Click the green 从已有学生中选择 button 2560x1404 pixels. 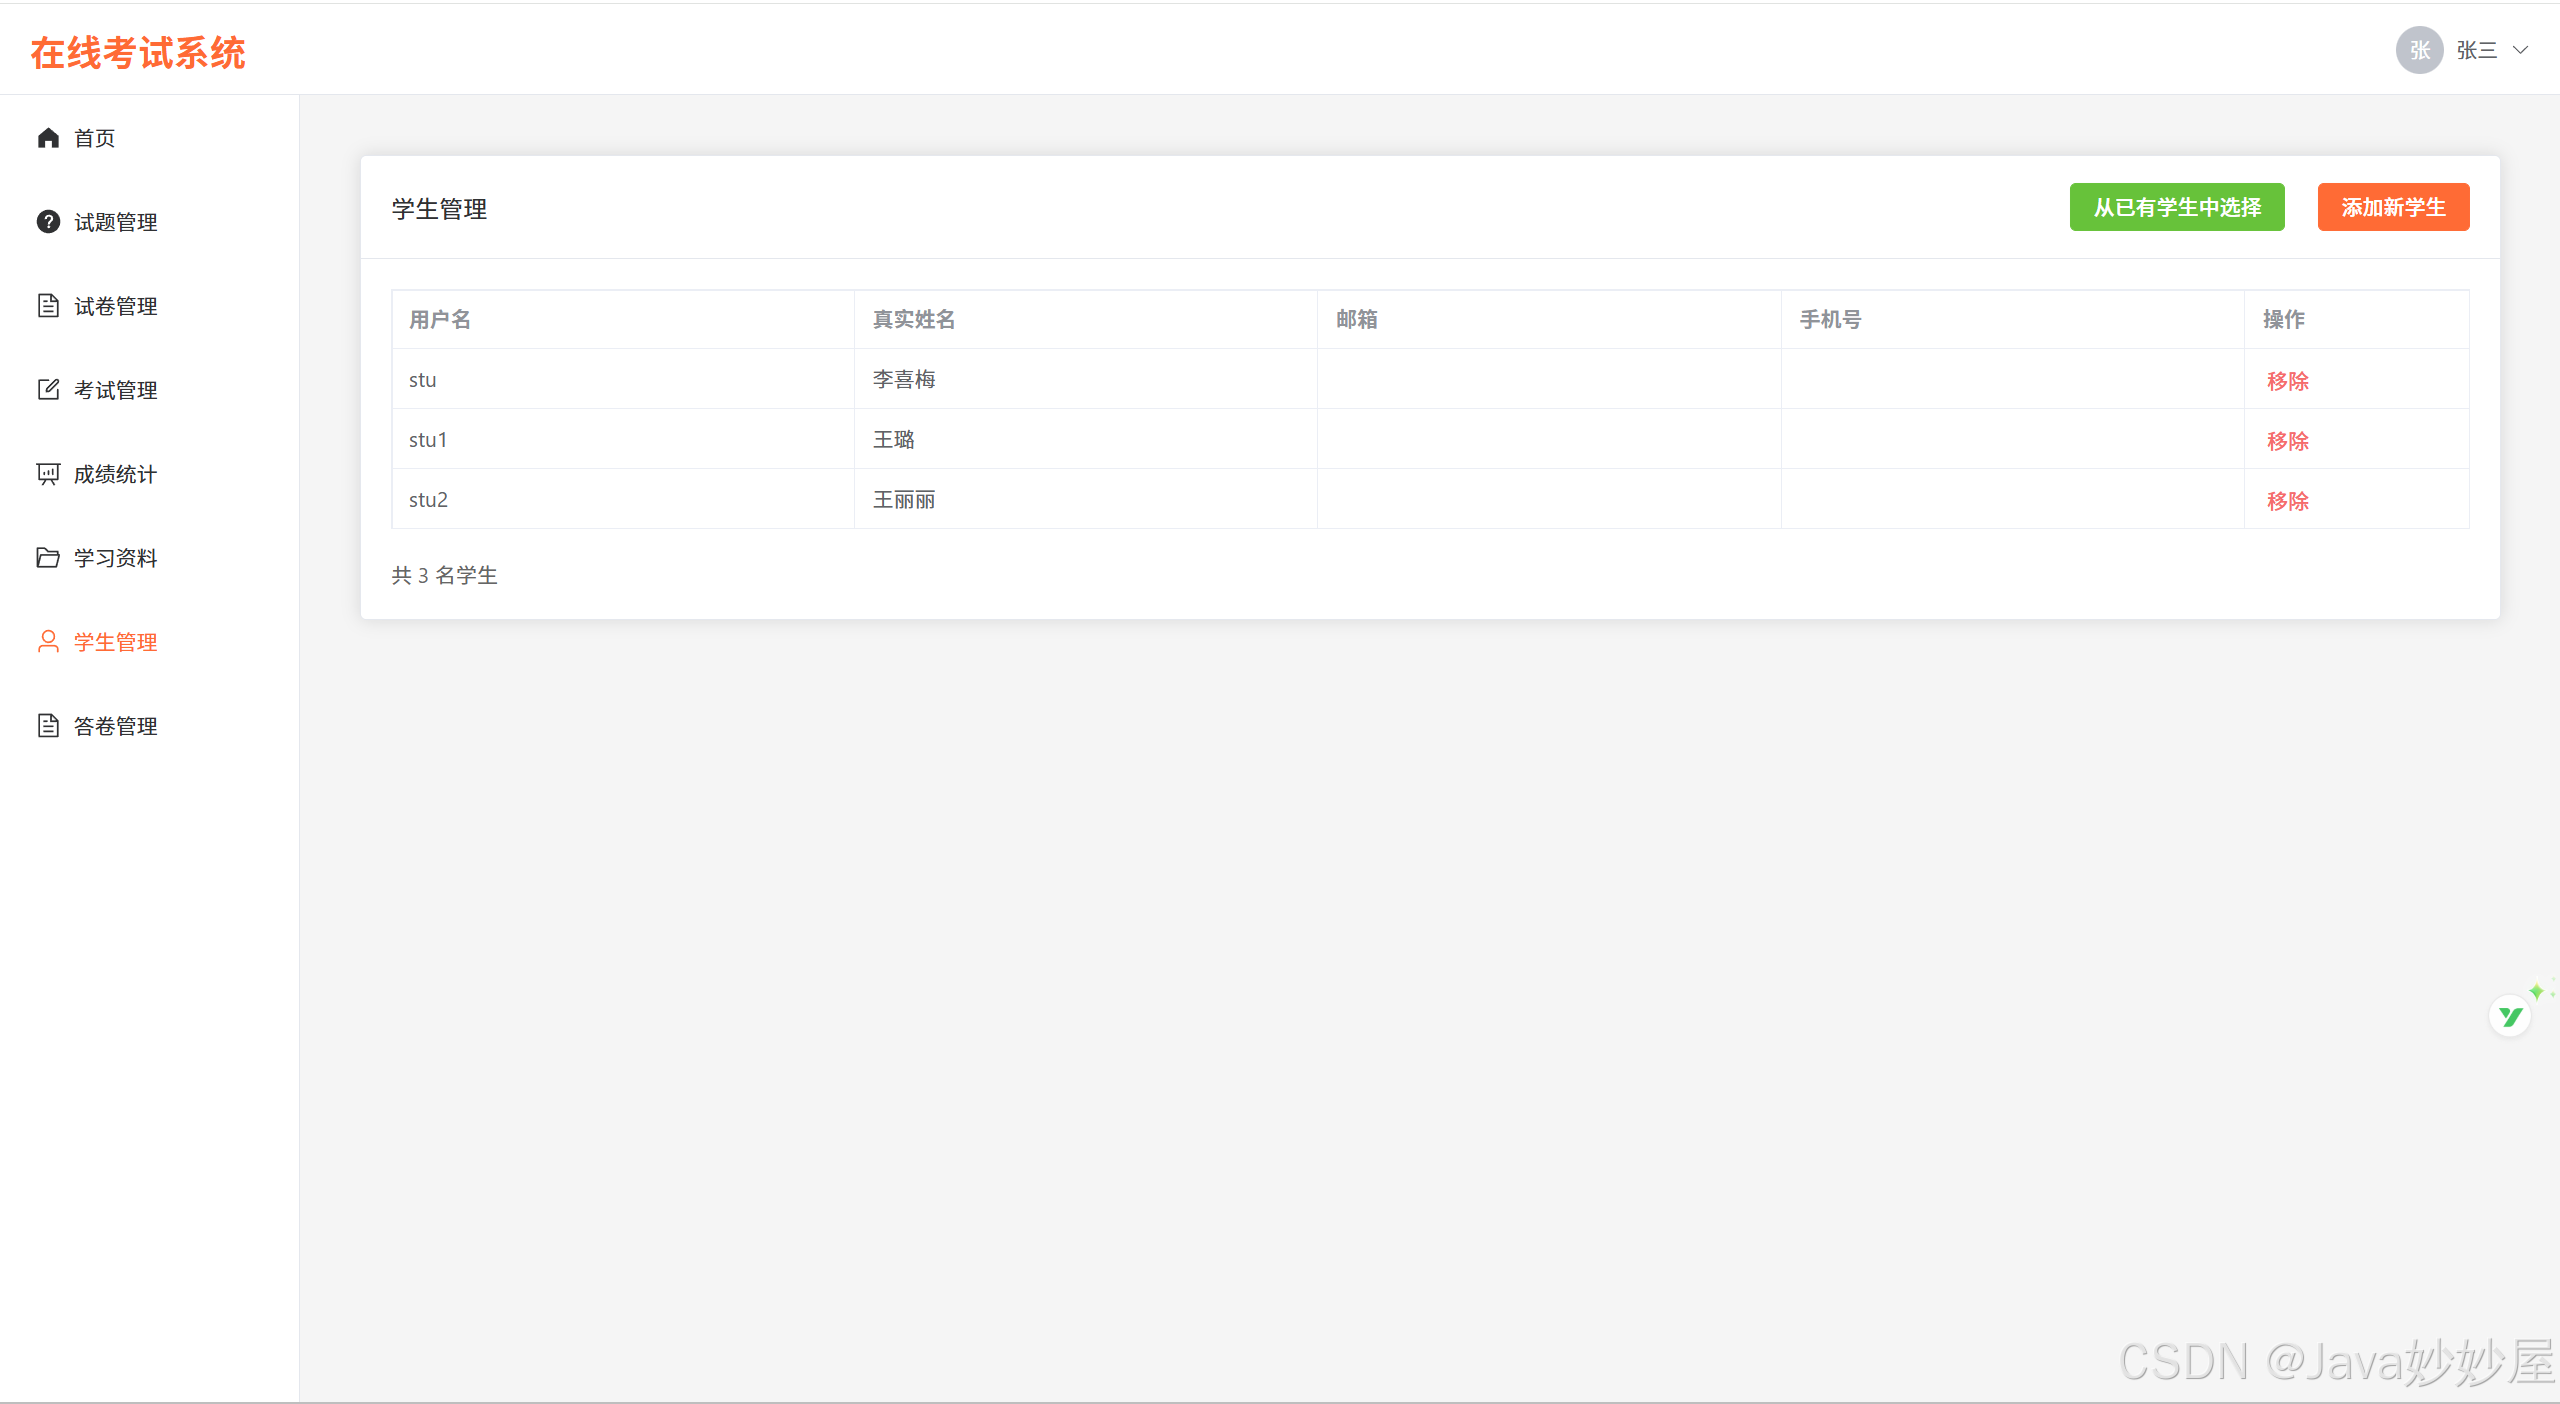[x=2176, y=207]
